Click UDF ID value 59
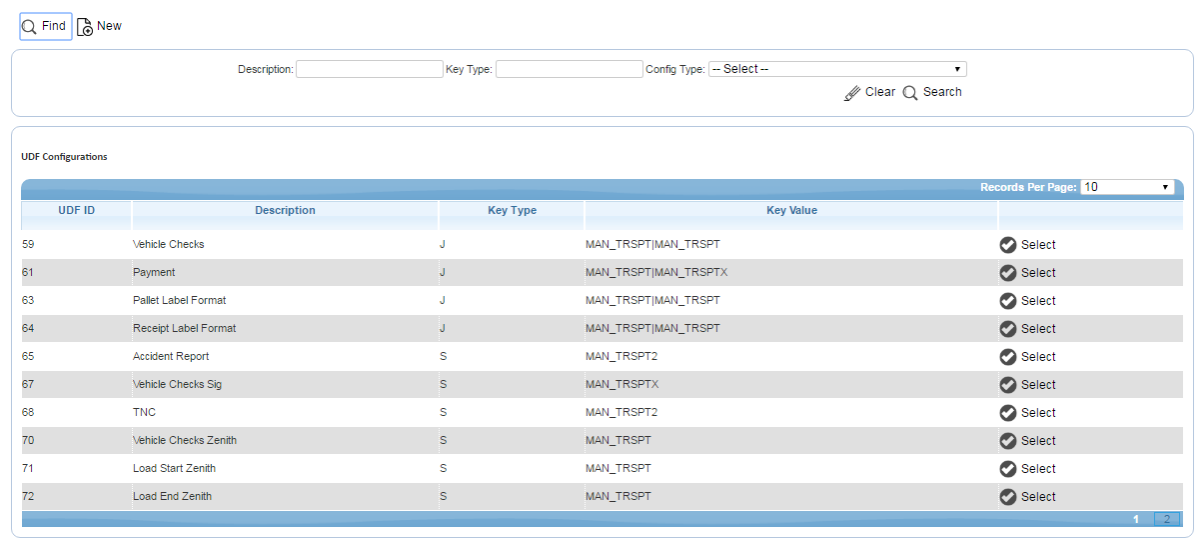Screen dimensions: 1202x548 28,245
